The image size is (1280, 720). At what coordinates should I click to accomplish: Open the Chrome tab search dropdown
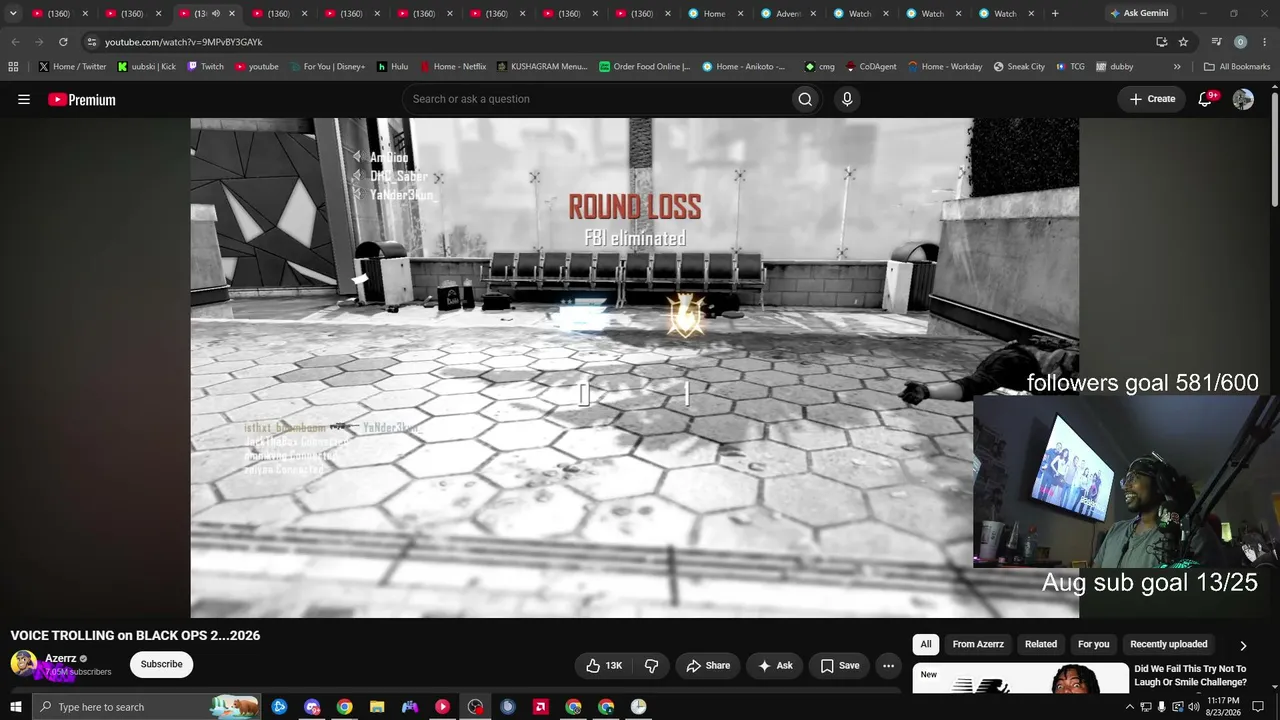(13, 14)
